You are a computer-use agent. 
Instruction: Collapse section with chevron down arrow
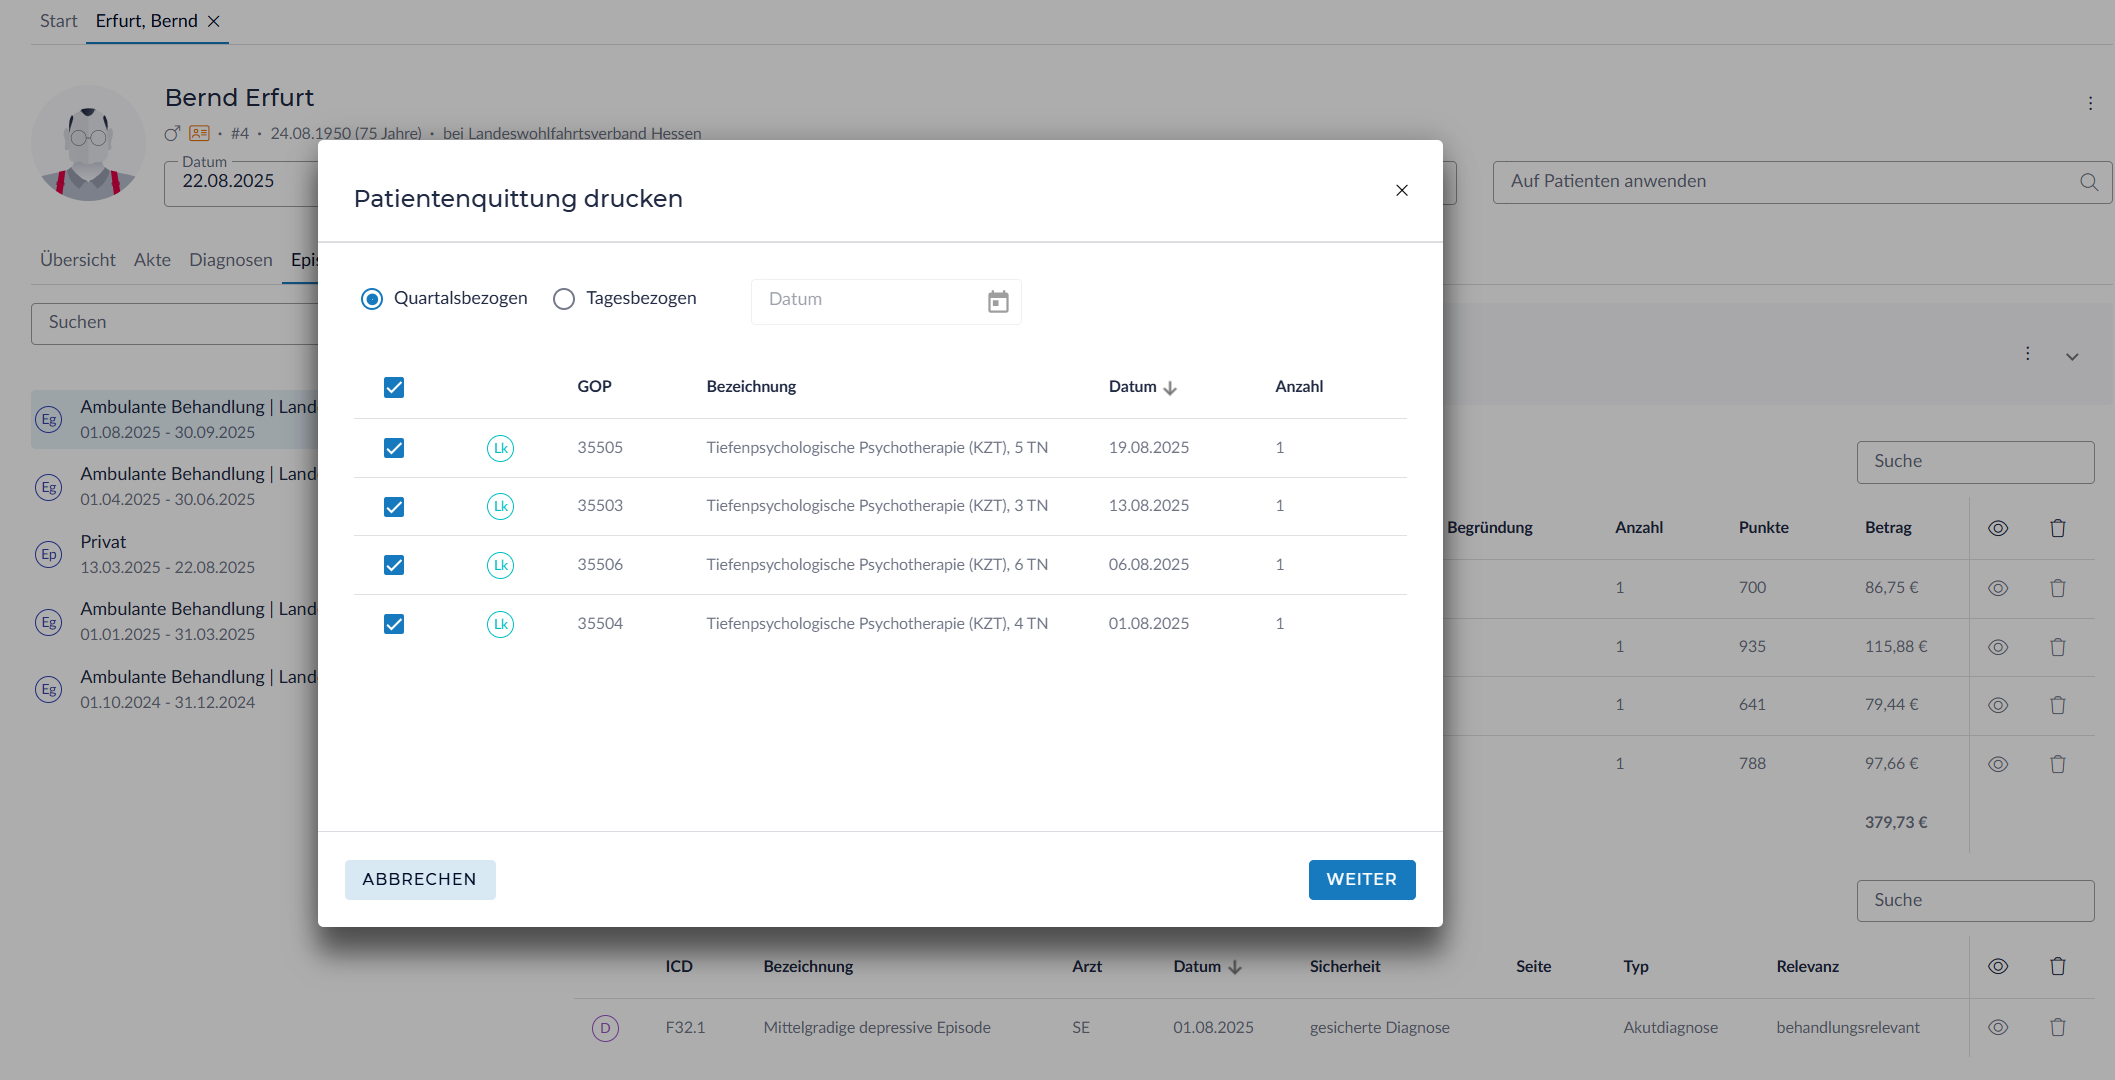pos(2072,356)
